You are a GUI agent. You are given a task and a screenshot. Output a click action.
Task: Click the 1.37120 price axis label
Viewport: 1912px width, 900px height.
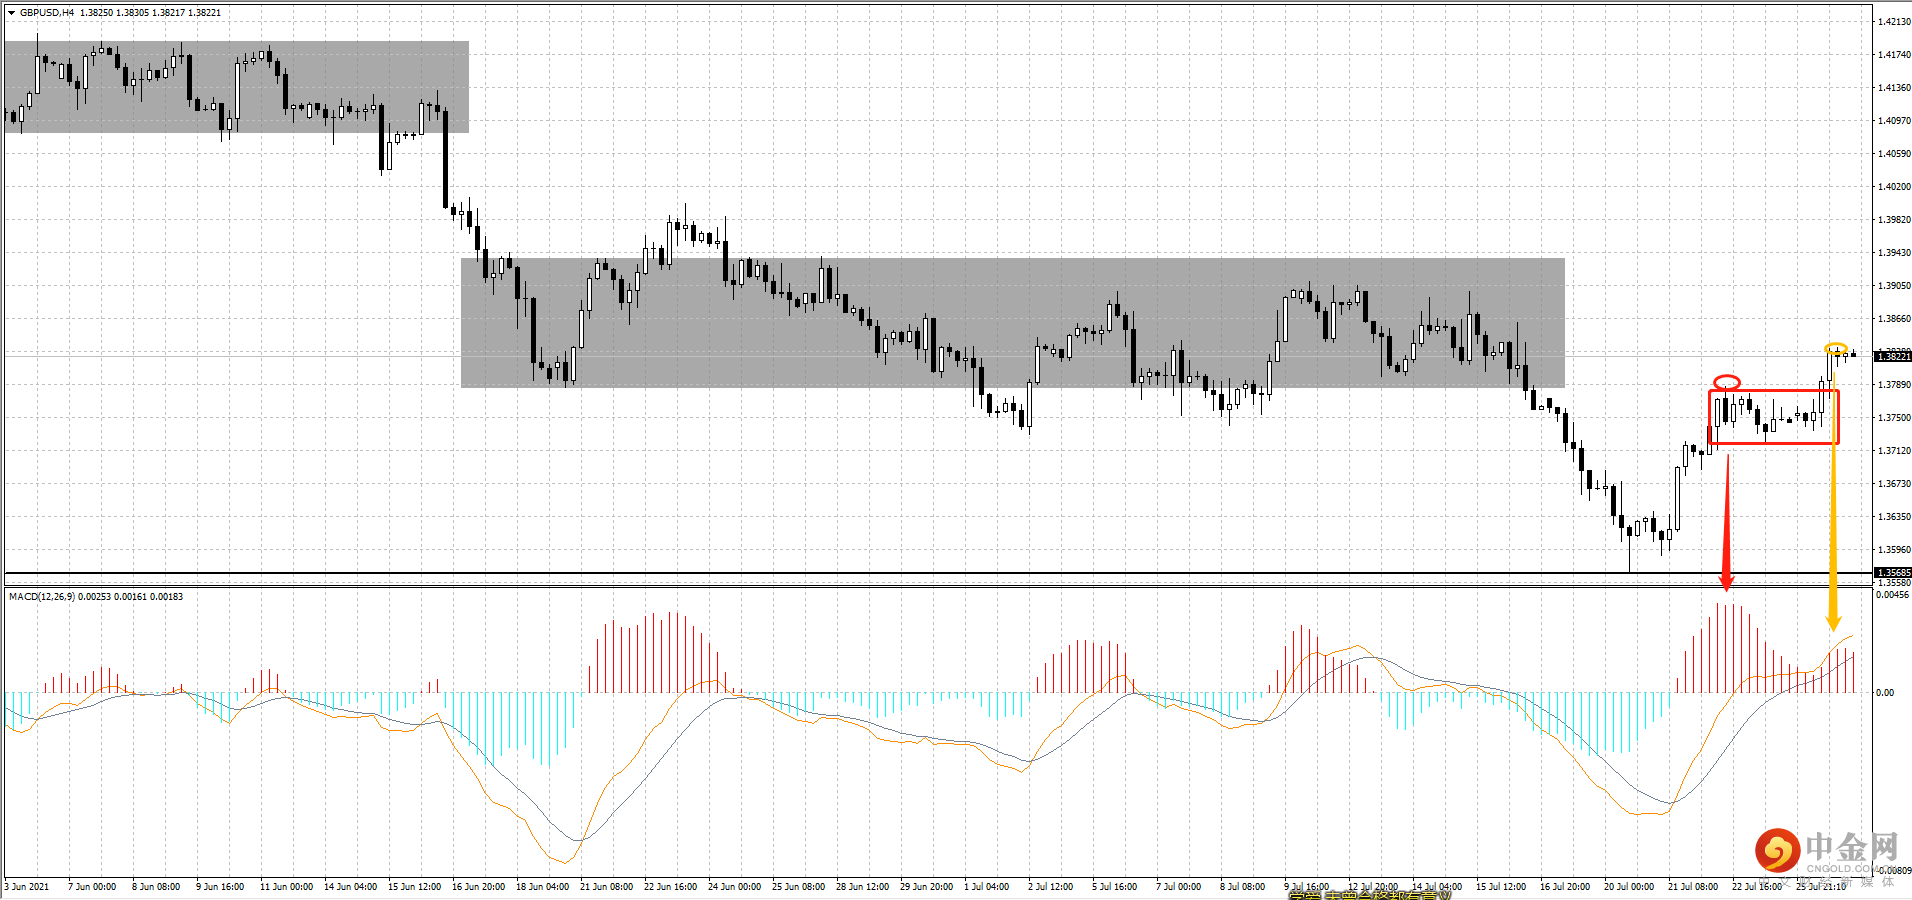(x=1894, y=451)
